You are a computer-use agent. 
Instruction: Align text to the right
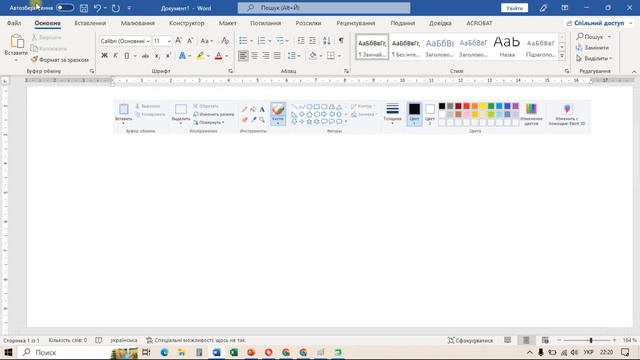click(266, 56)
